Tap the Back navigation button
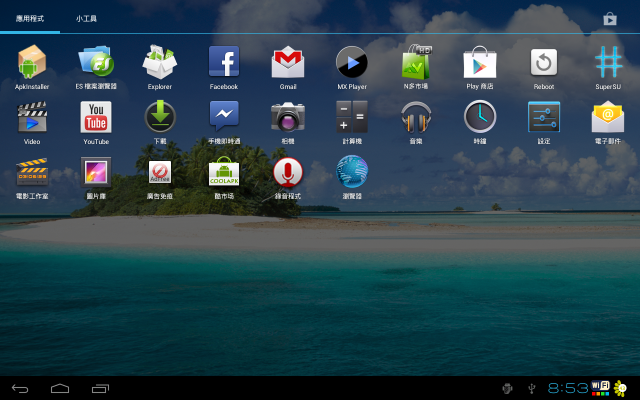The height and width of the screenshot is (400, 640). [x=20, y=389]
